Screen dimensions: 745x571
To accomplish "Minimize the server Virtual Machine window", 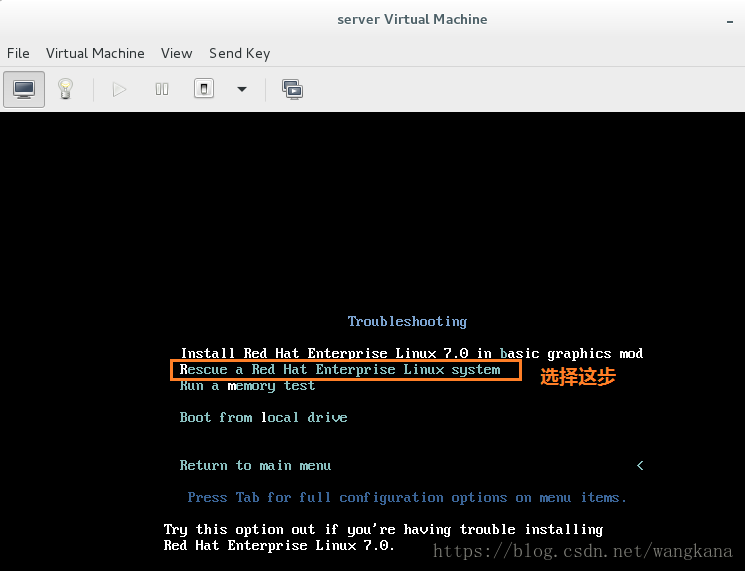I will tap(730, 21).
